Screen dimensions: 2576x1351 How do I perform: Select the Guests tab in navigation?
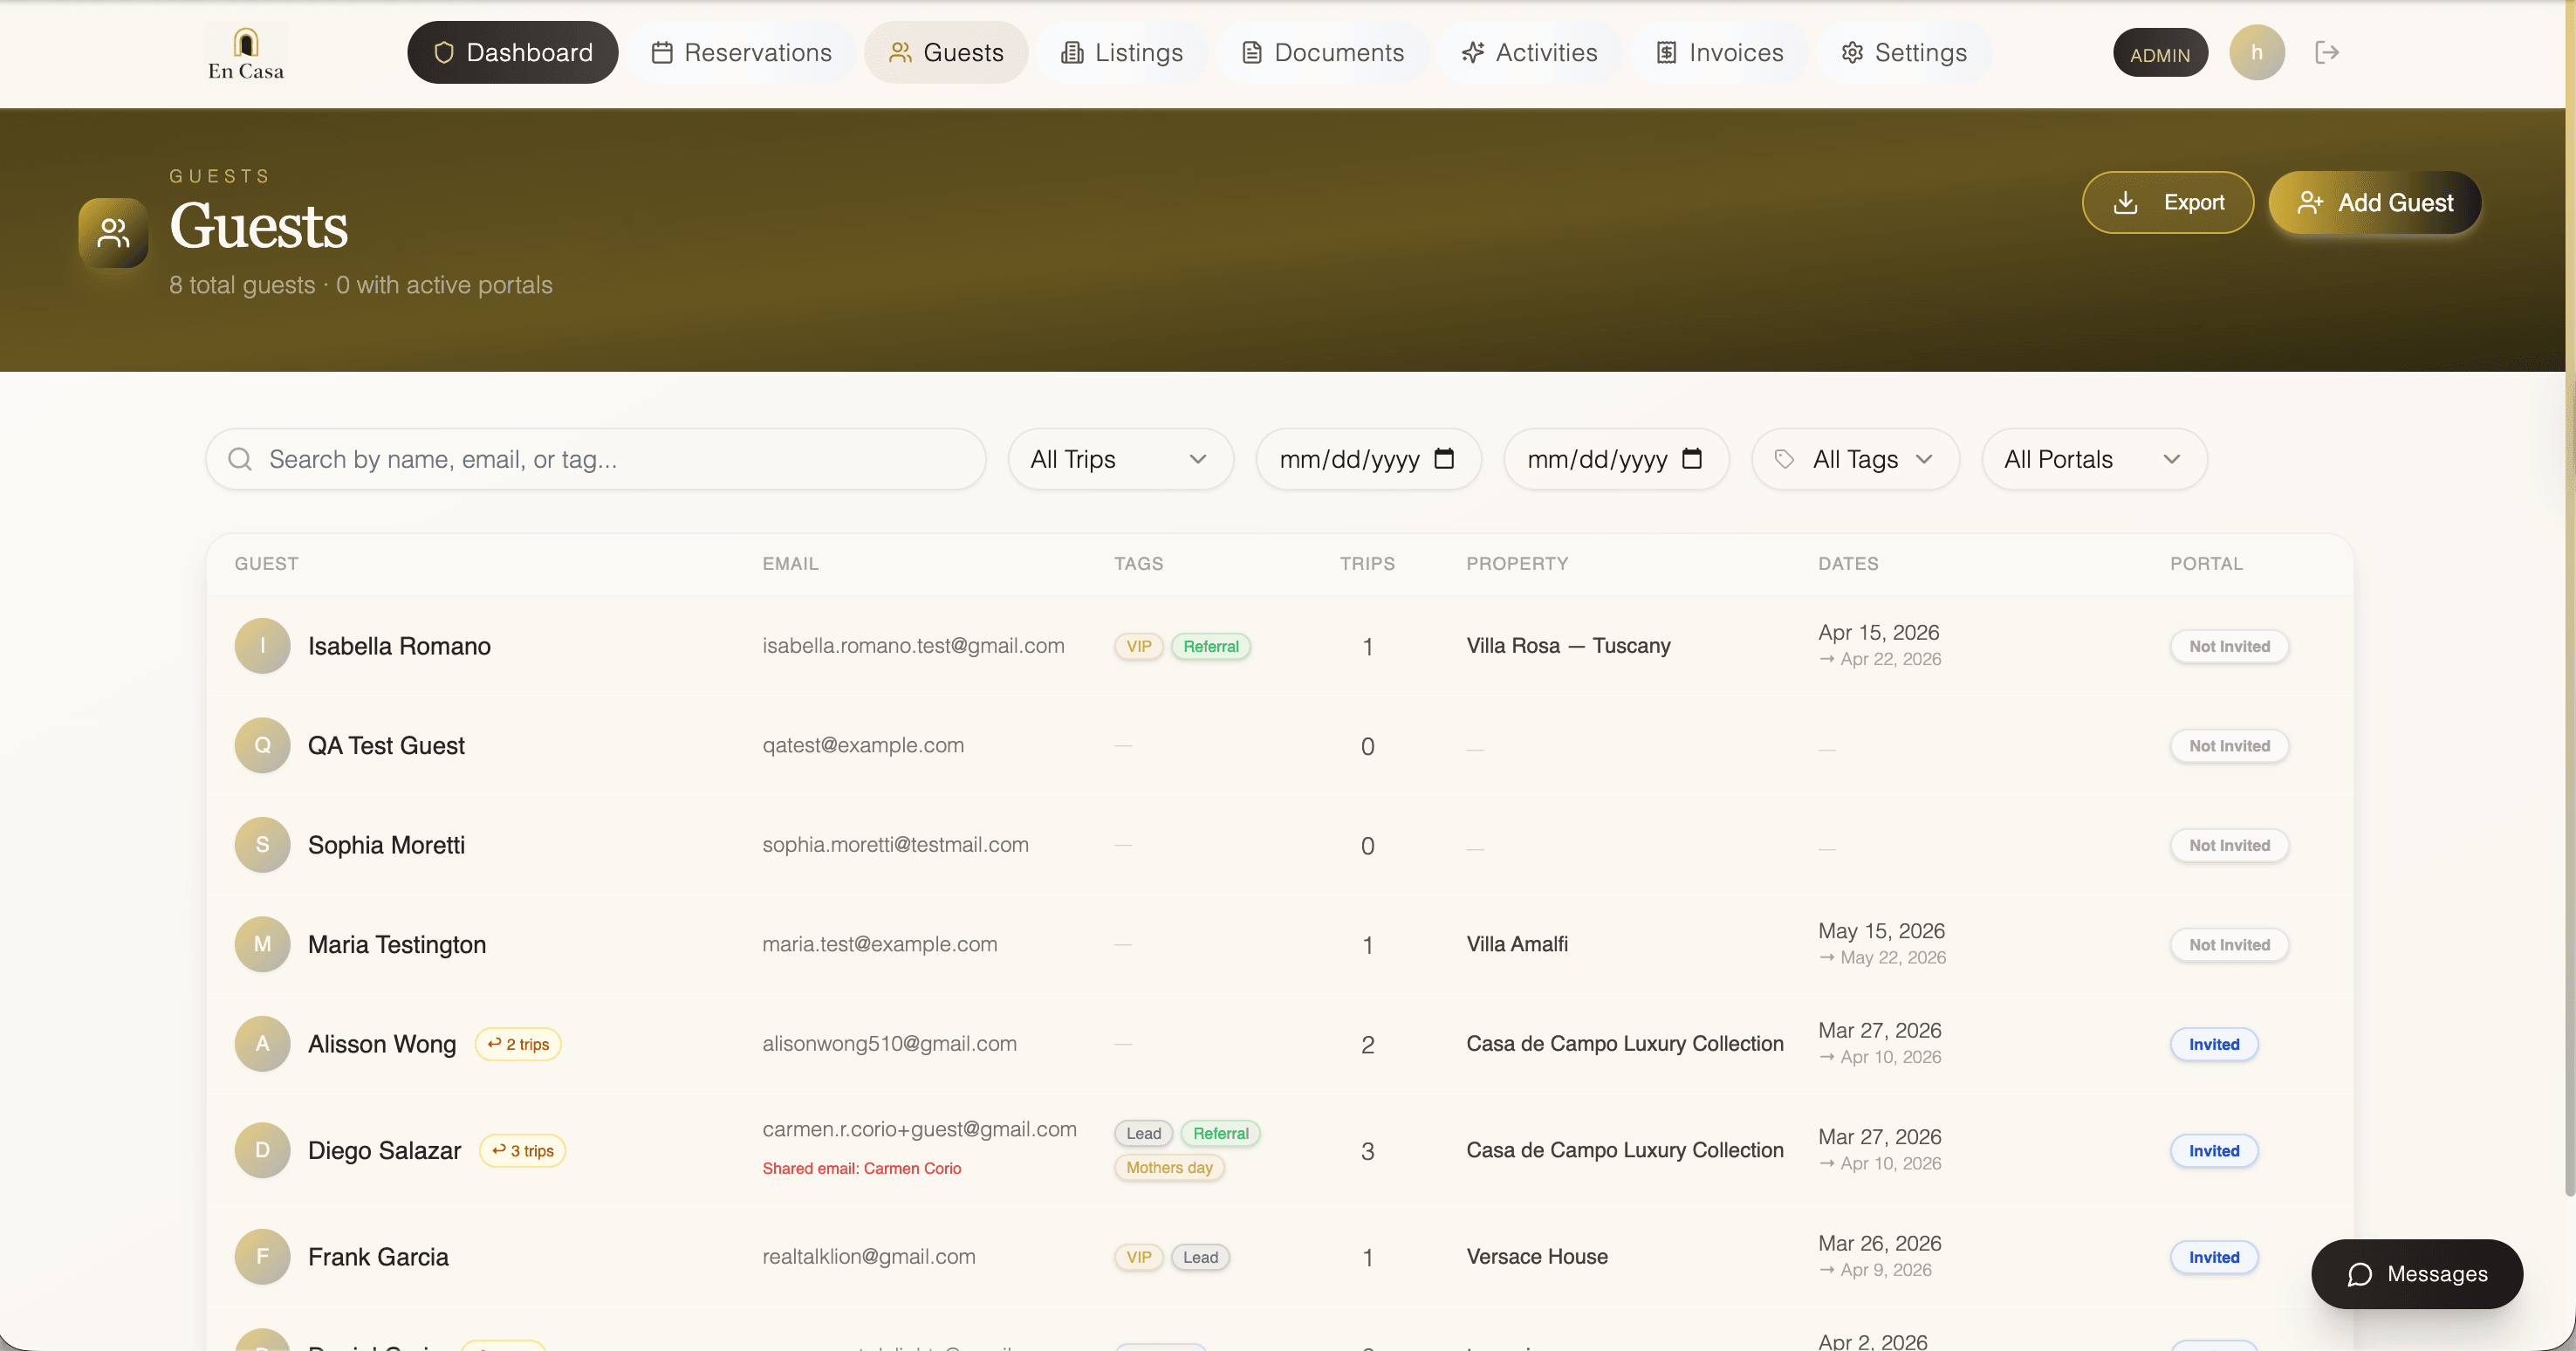tap(945, 52)
